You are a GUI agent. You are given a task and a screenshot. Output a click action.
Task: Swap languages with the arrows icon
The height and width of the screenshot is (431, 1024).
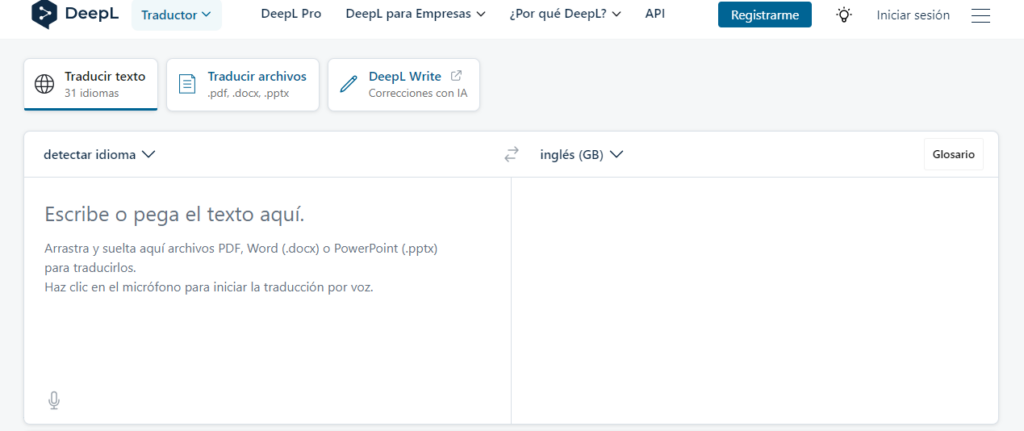[x=511, y=155]
